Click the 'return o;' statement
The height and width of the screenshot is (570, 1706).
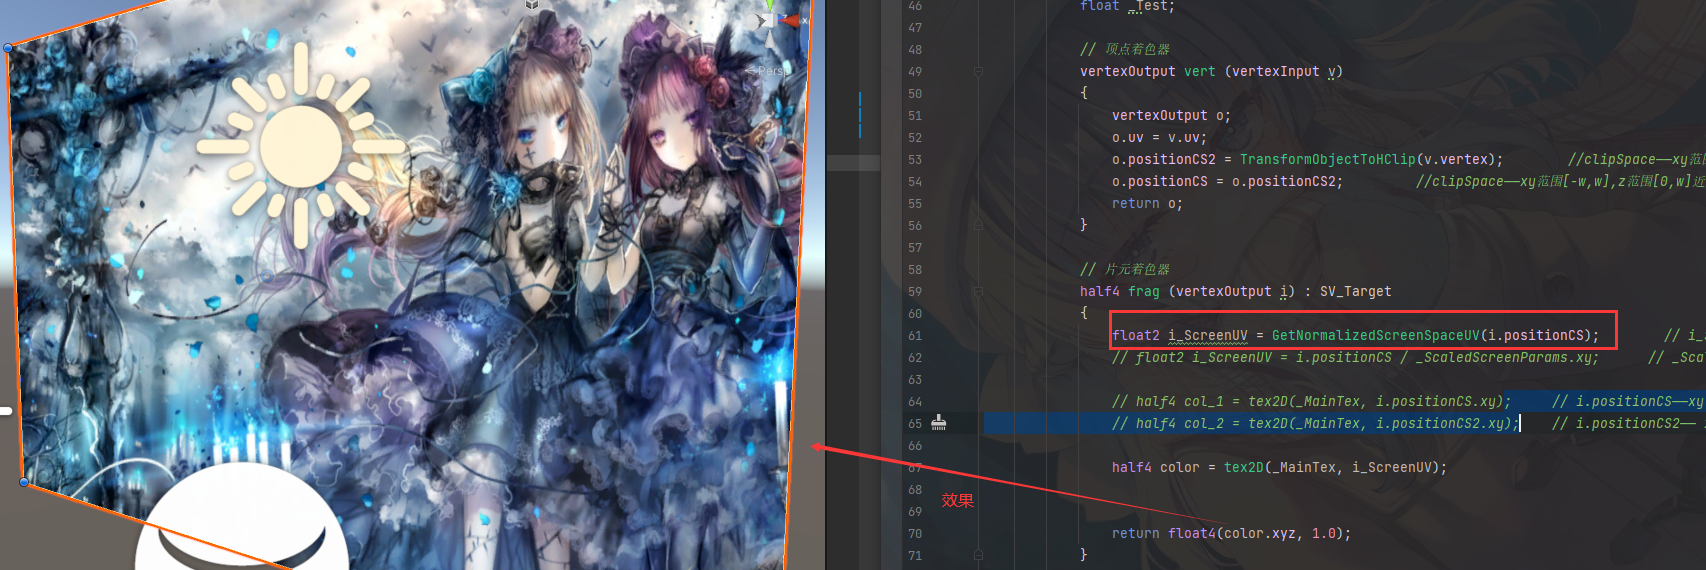1147,203
